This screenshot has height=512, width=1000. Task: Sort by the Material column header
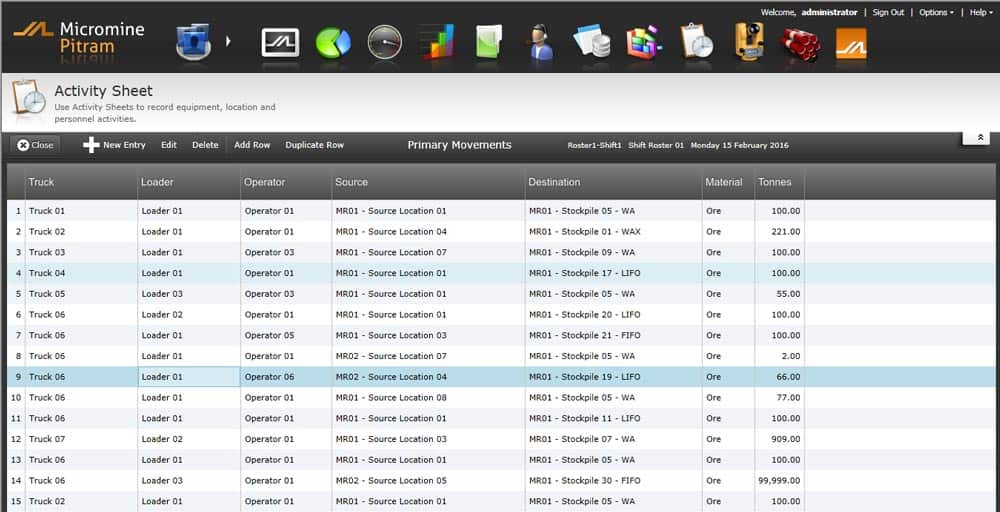tap(728, 182)
